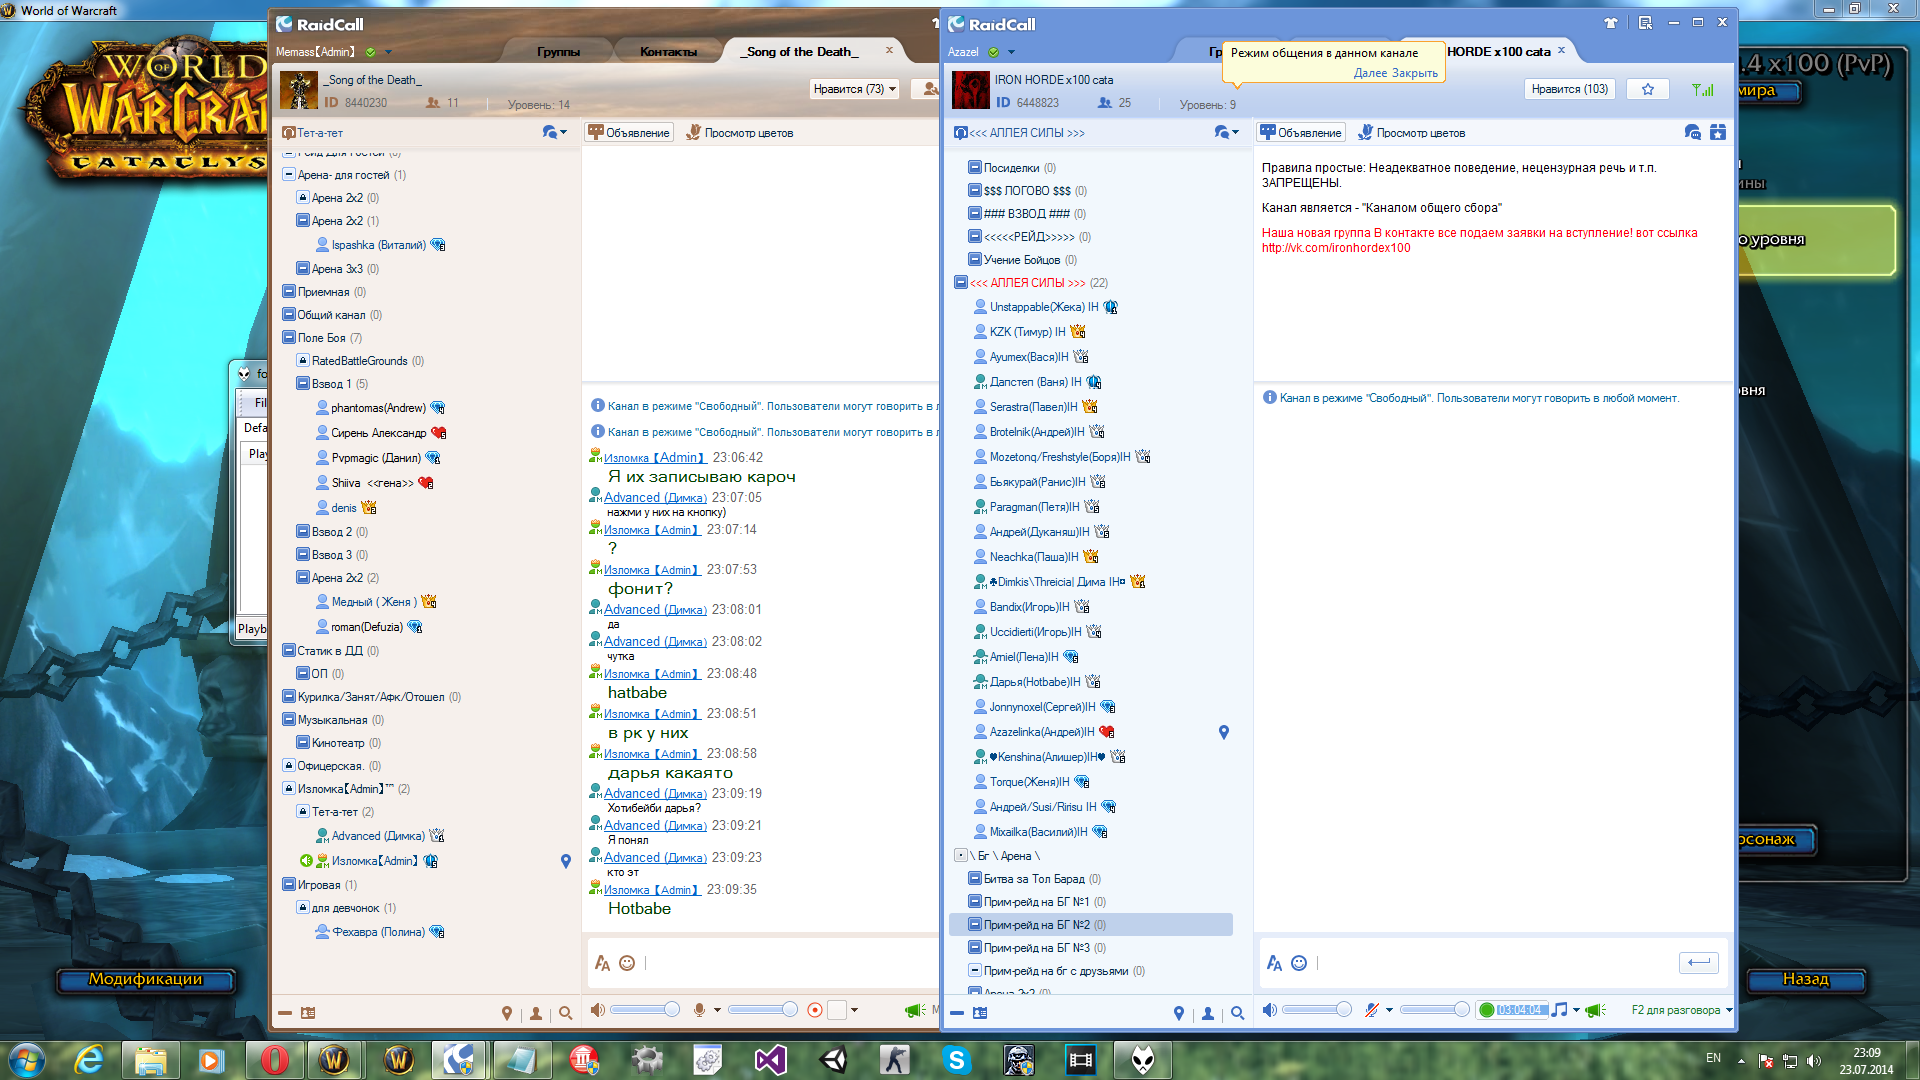Viewport: 1920px width, 1080px height.
Task: Open Просмотр цветов in left window
Action: [x=740, y=132]
